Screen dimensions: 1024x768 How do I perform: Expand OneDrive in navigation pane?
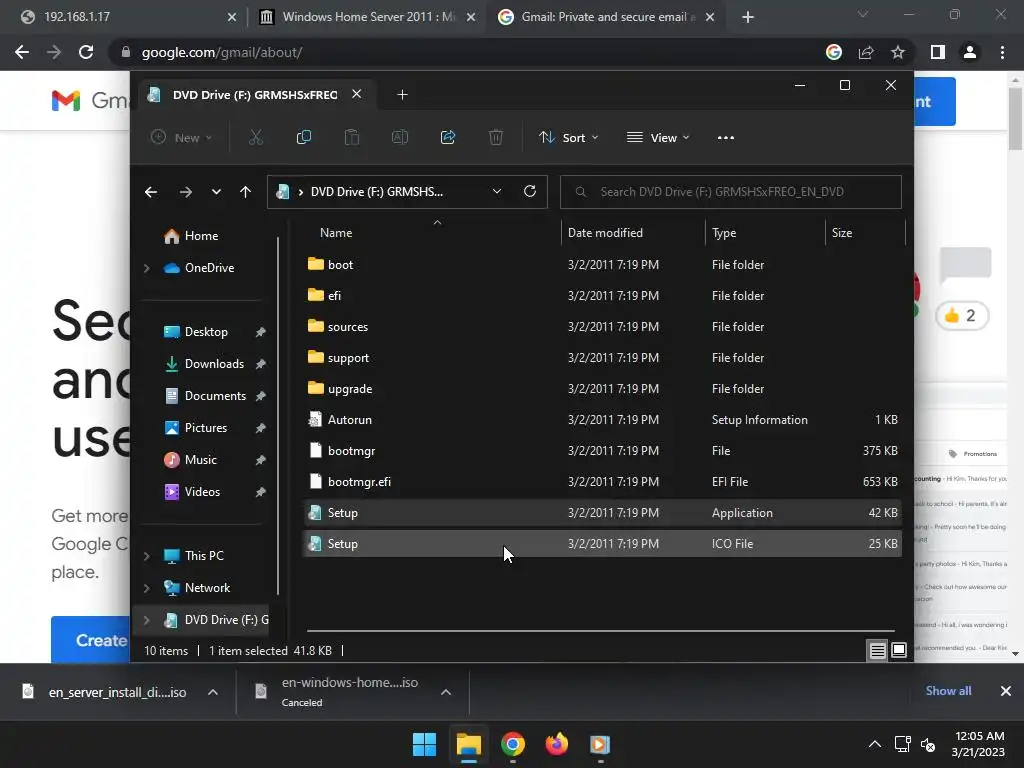point(147,268)
